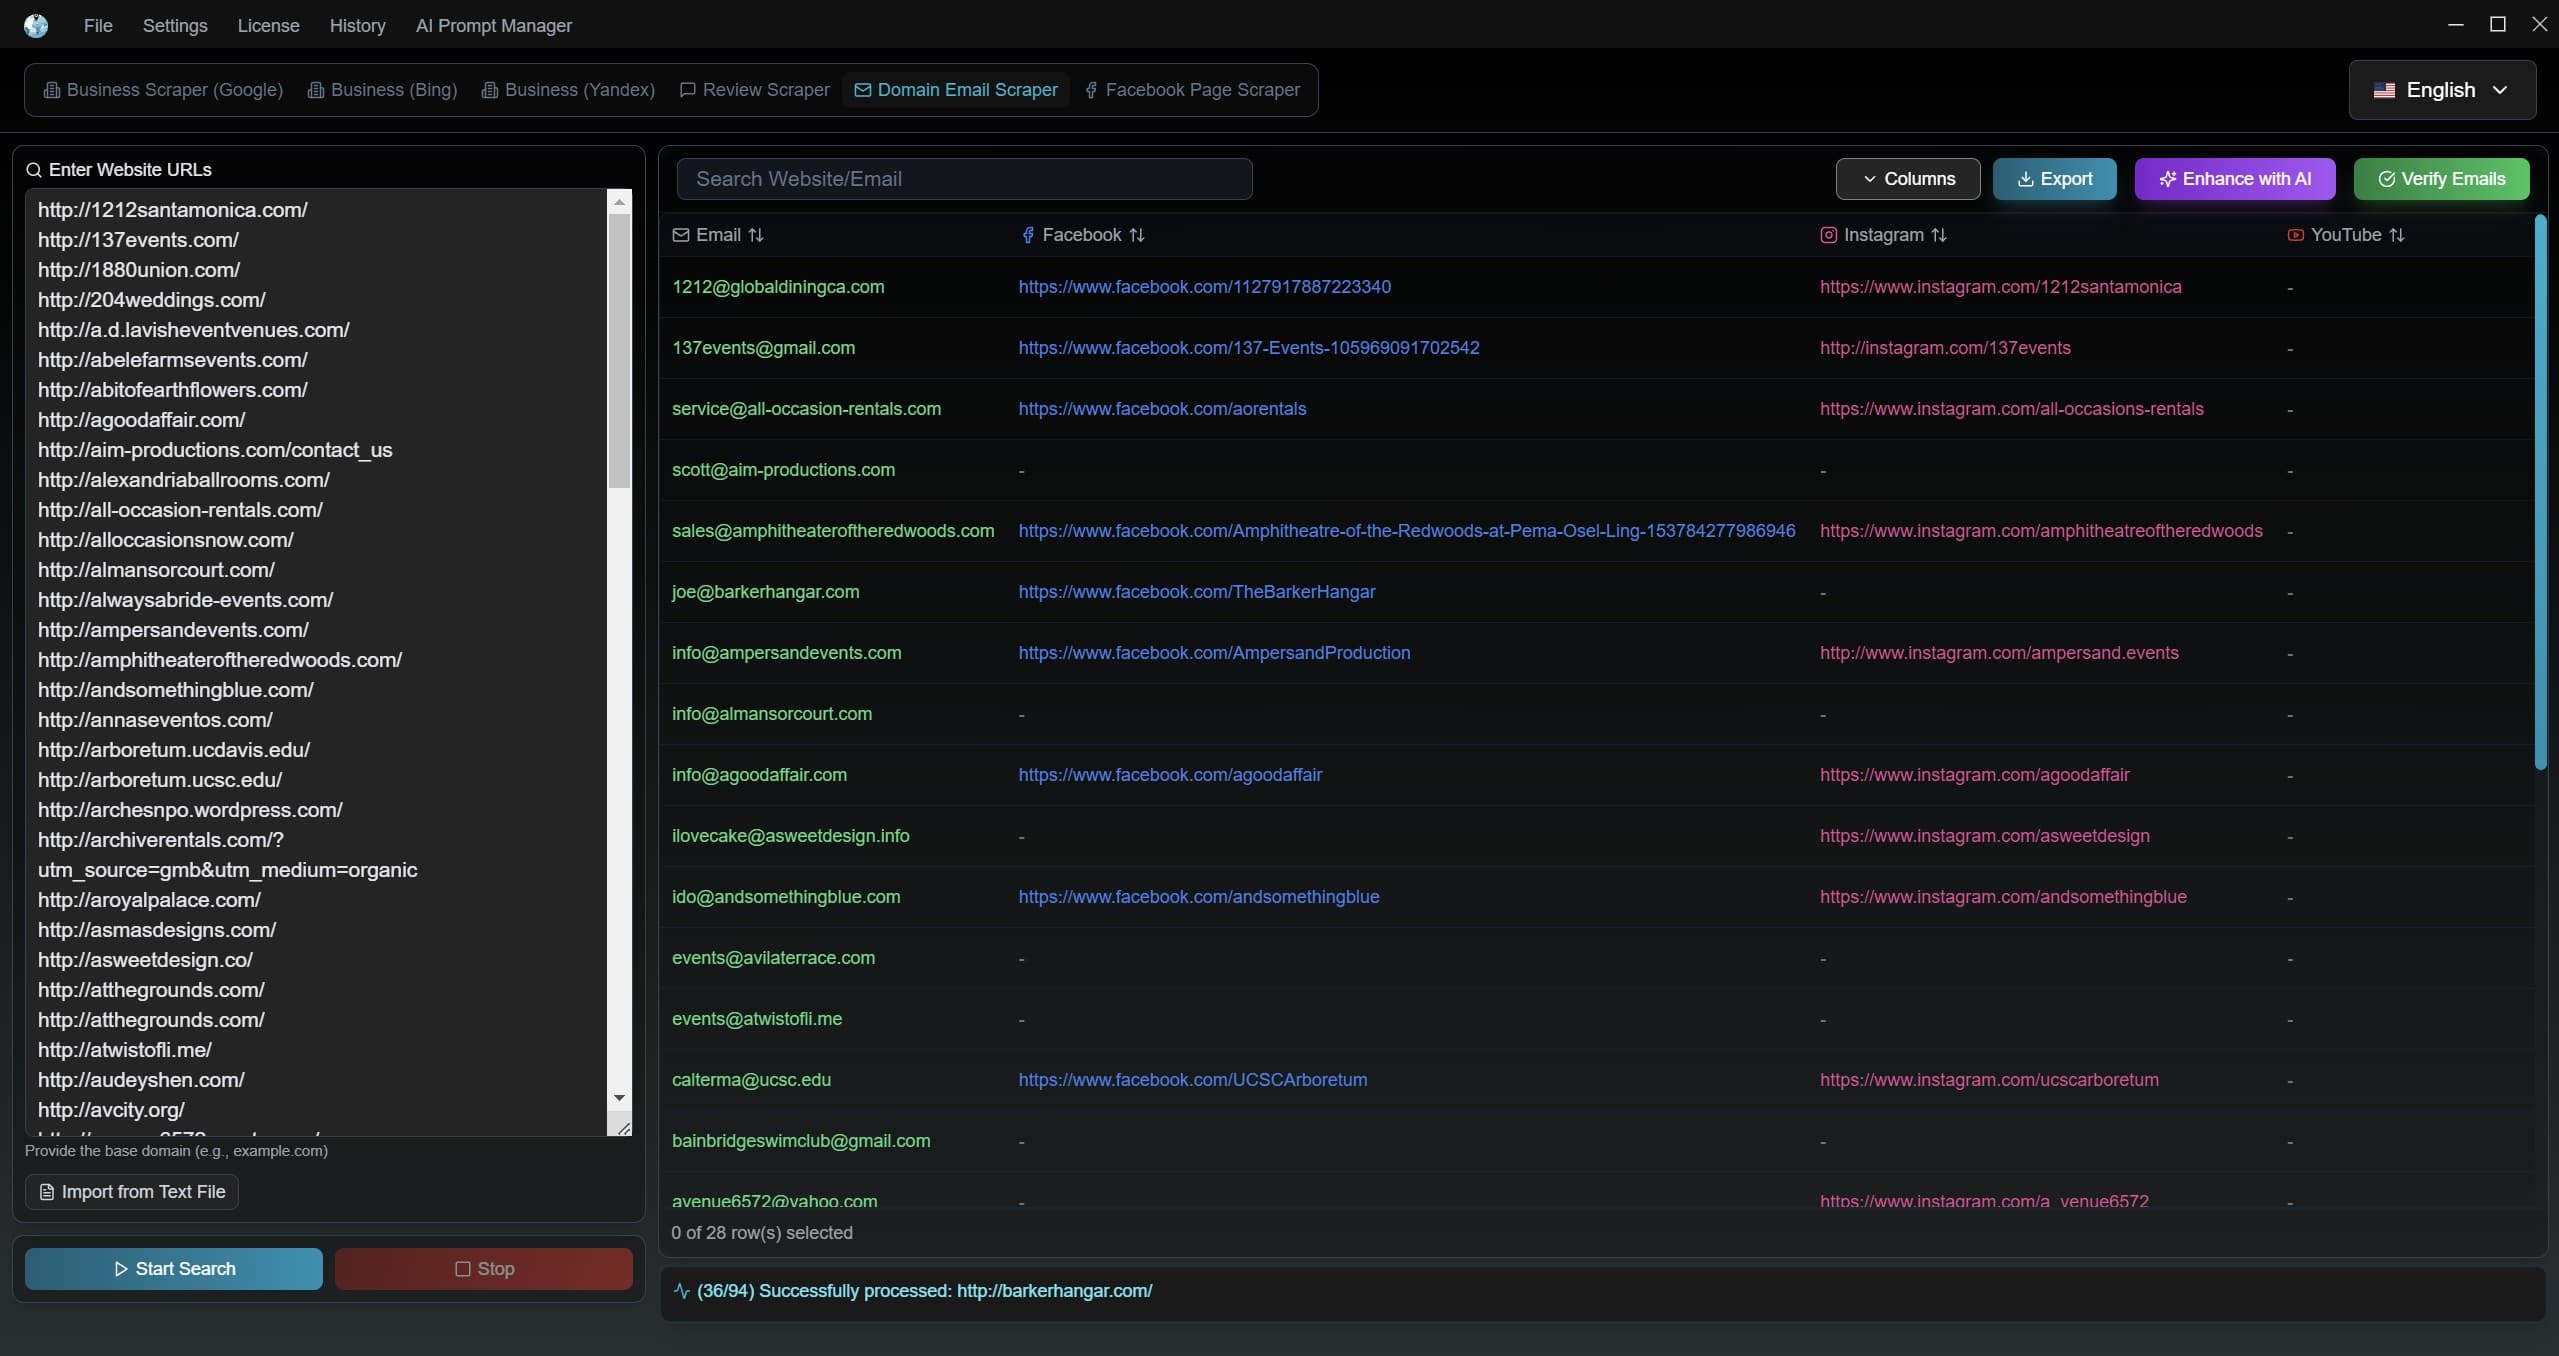
Task: Click the Email column sort arrows icon
Action: (x=756, y=235)
